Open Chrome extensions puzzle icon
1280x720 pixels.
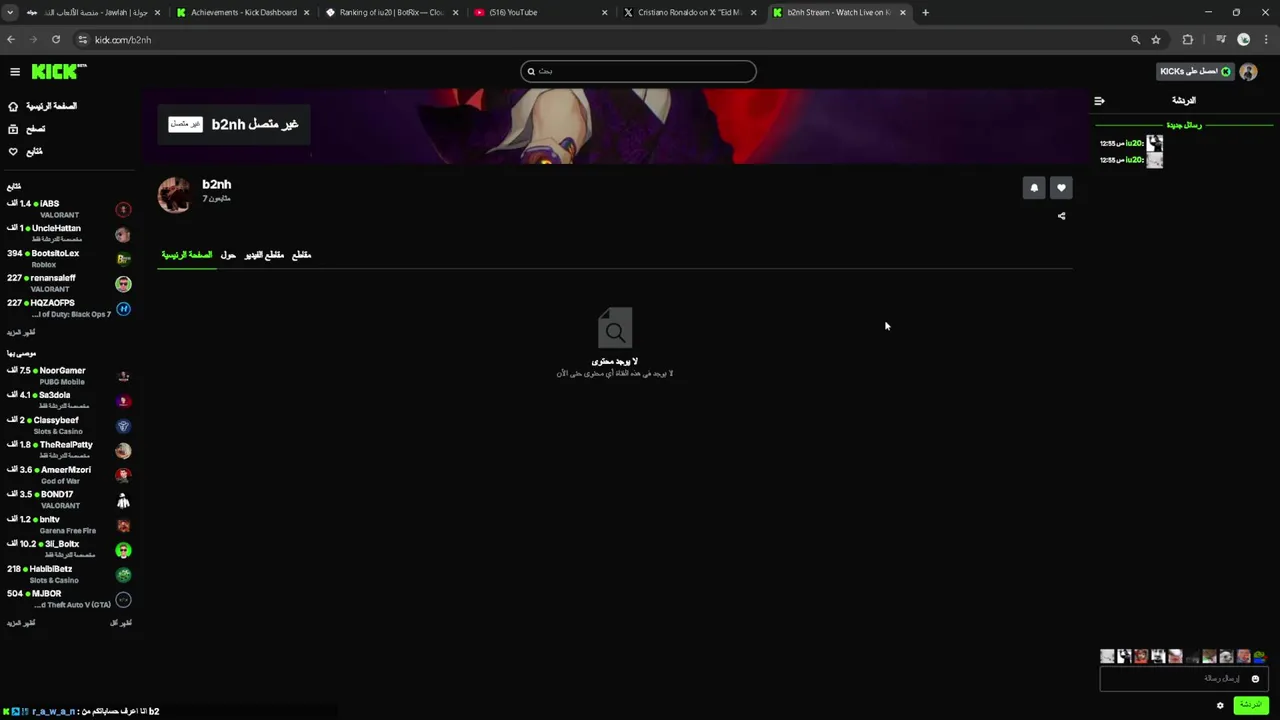(x=1188, y=40)
